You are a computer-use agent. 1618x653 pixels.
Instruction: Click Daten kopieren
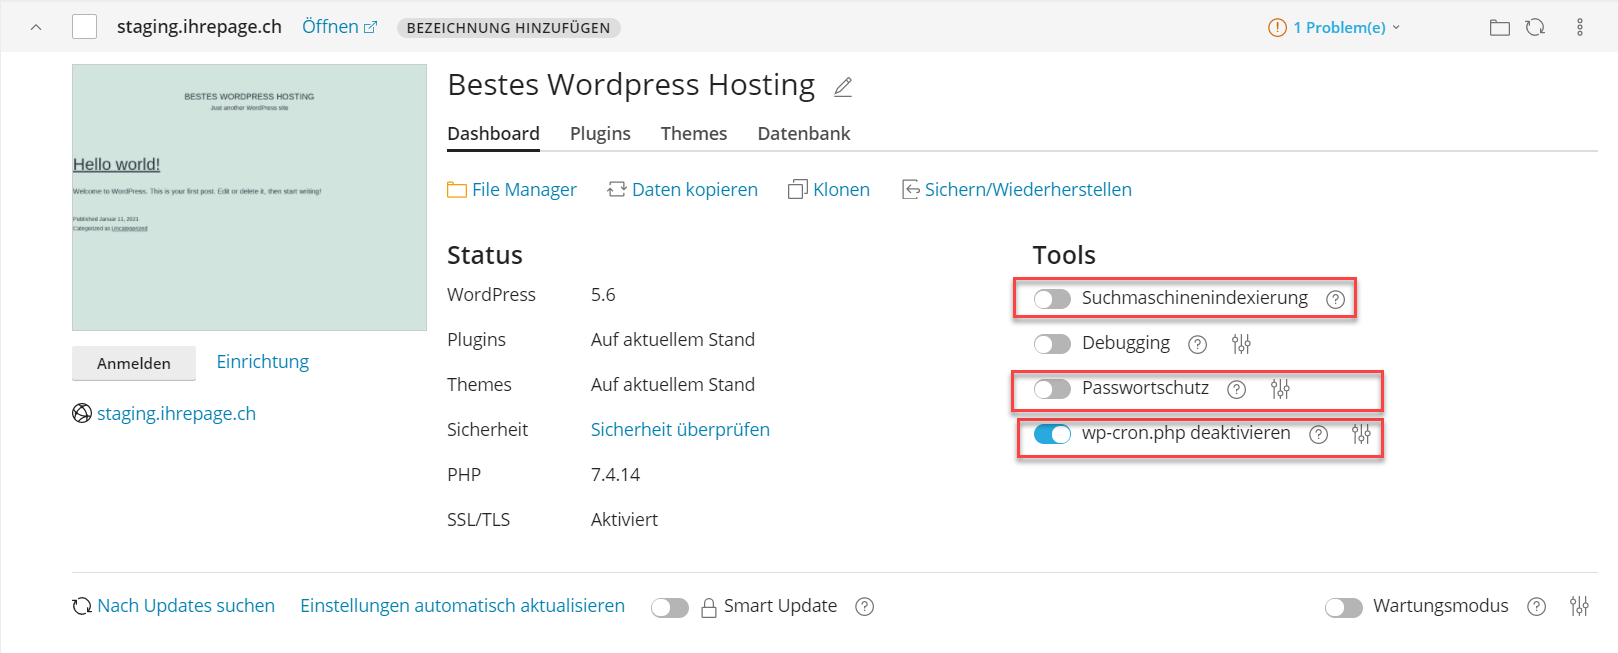pos(682,190)
